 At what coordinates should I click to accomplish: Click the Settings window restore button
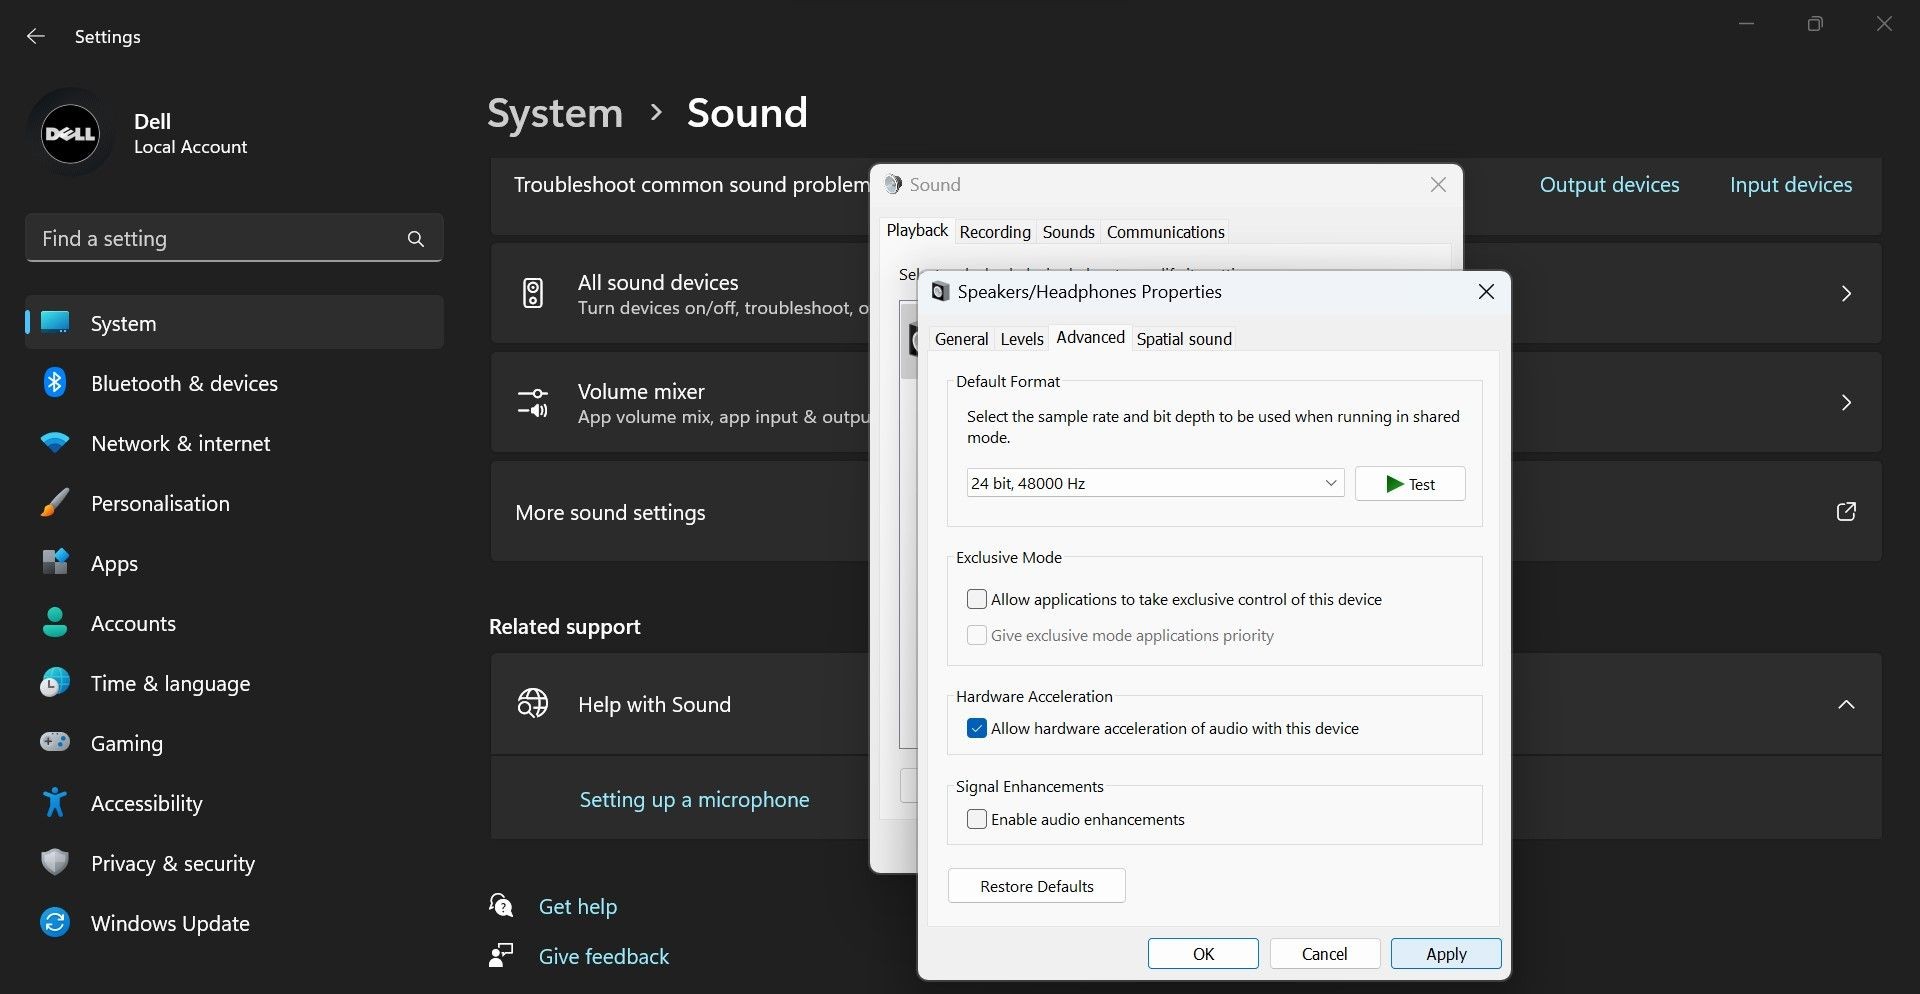[x=1815, y=24]
